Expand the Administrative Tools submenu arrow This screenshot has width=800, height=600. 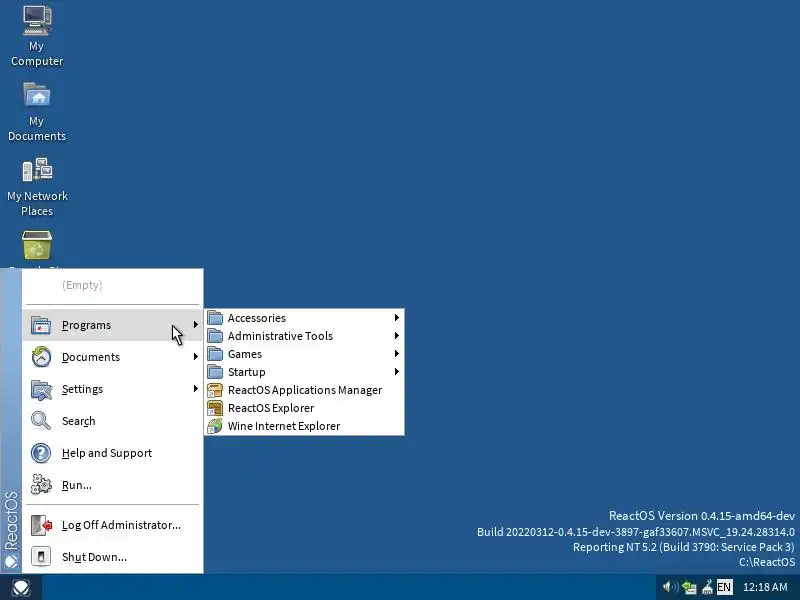(x=396, y=335)
